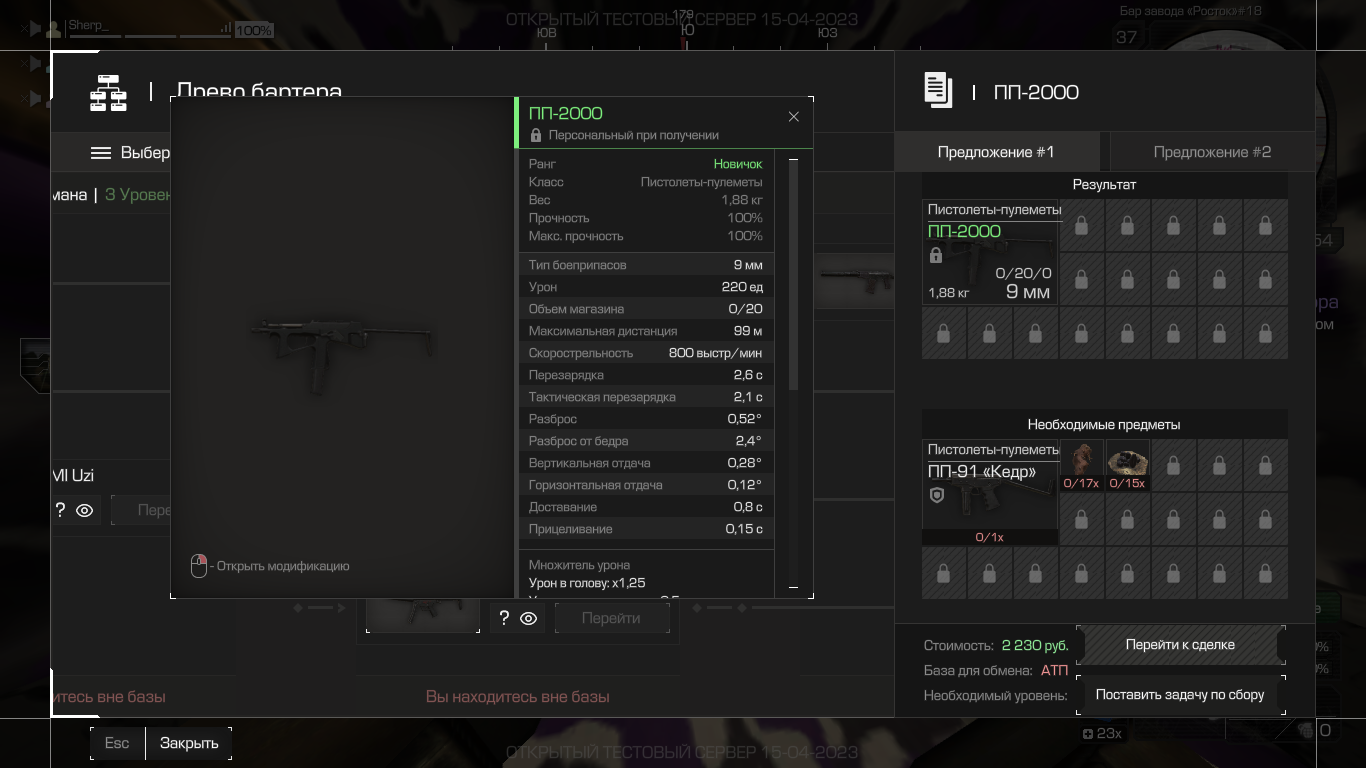Click the Esc key button
This screenshot has width=1366, height=768.
click(x=117, y=743)
